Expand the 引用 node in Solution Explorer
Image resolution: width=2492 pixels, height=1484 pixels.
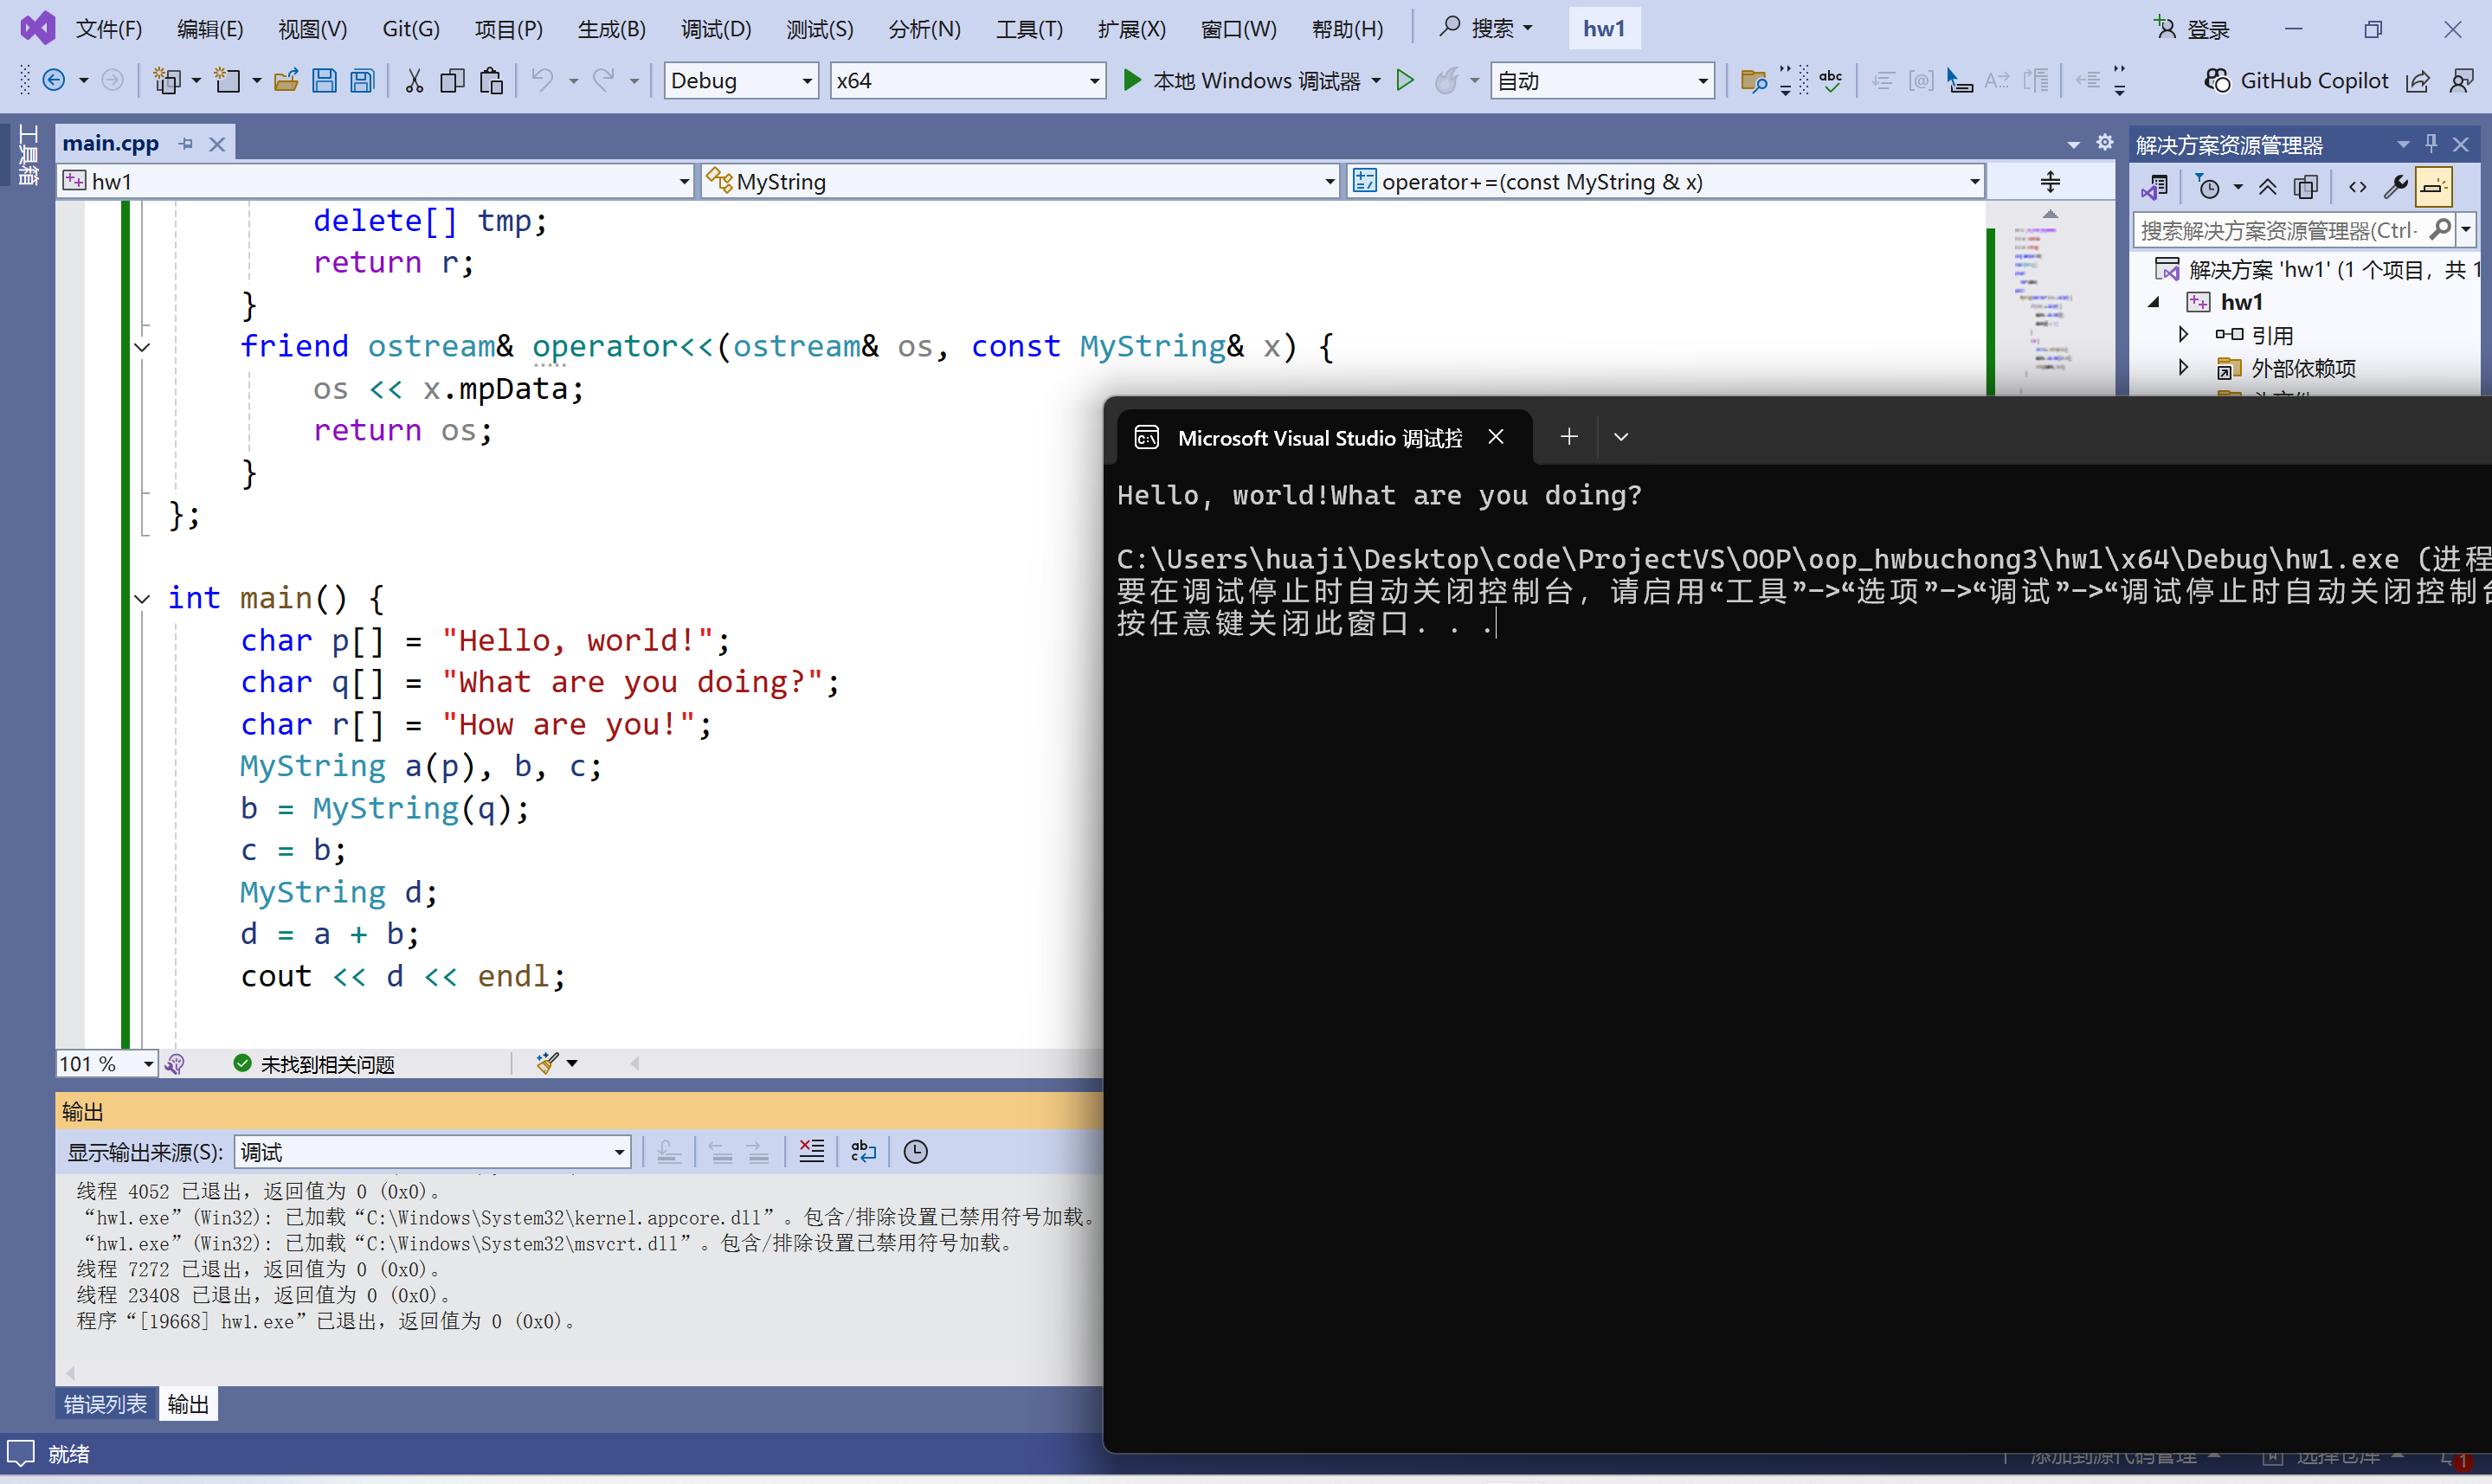[x=2184, y=335]
